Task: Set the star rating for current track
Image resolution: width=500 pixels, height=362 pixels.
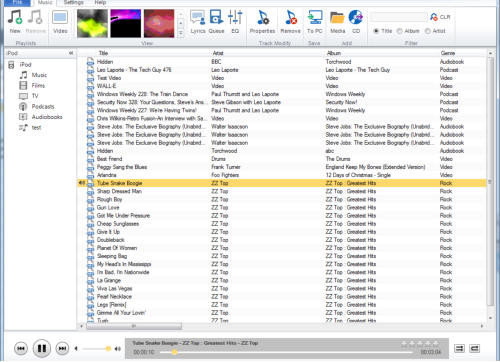Action: tap(419, 343)
